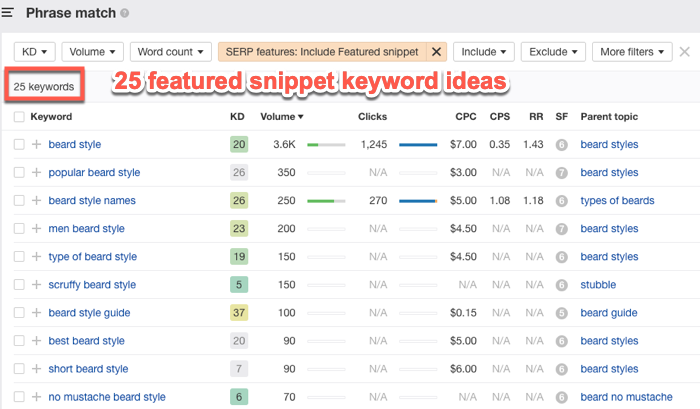Add 'popular beard style' with plus icon
The image size is (700, 409).
[x=36, y=173]
